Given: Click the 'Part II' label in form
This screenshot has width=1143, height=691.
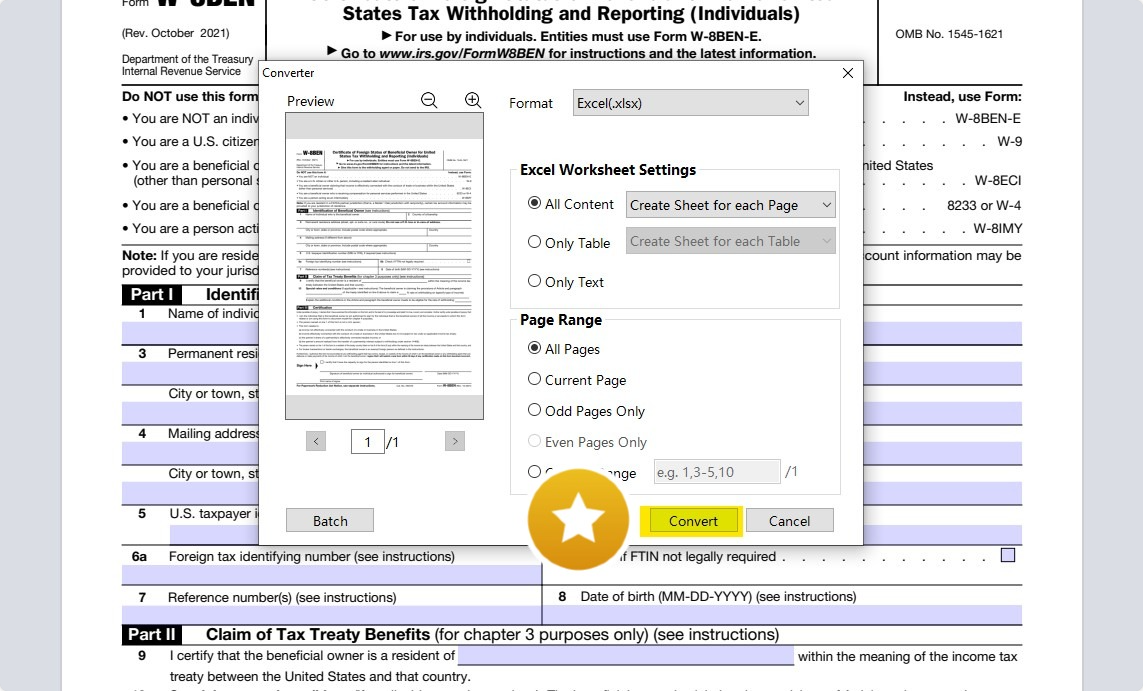Looking at the screenshot, I should [x=152, y=634].
